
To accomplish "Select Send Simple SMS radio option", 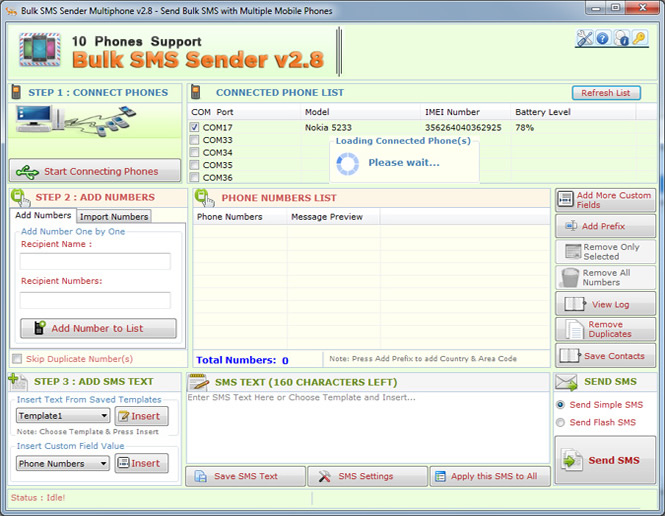I will (560, 404).
